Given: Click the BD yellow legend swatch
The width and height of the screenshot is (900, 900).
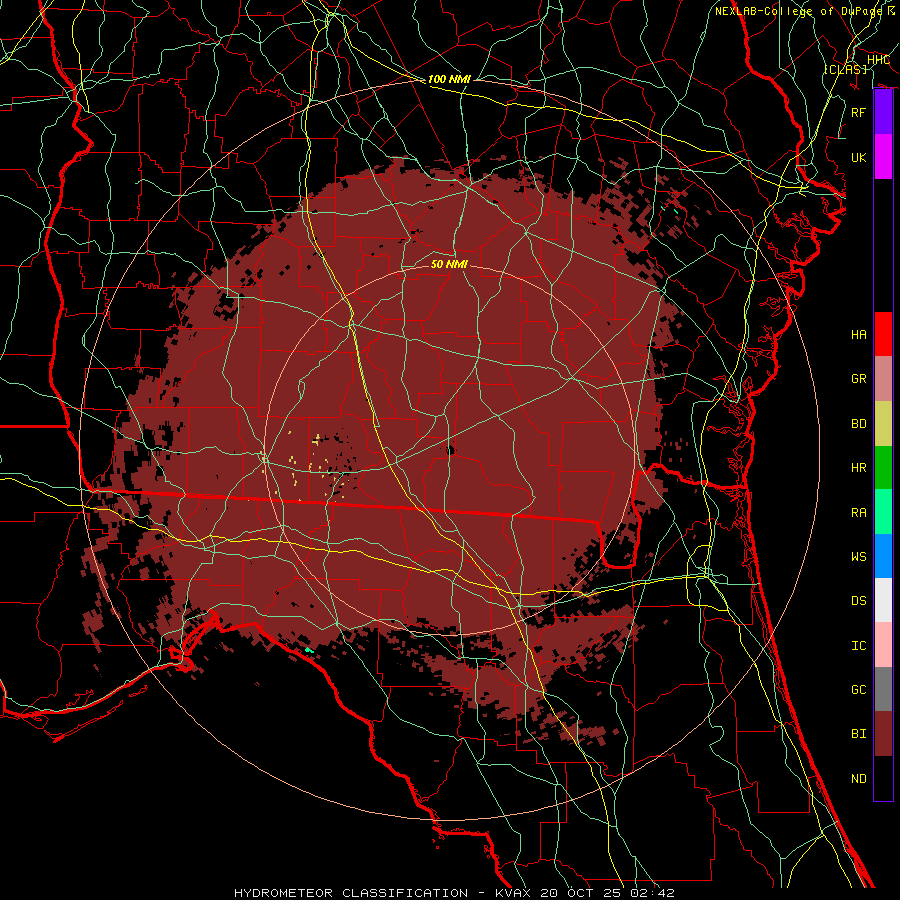Looking at the screenshot, I should (x=883, y=424).
